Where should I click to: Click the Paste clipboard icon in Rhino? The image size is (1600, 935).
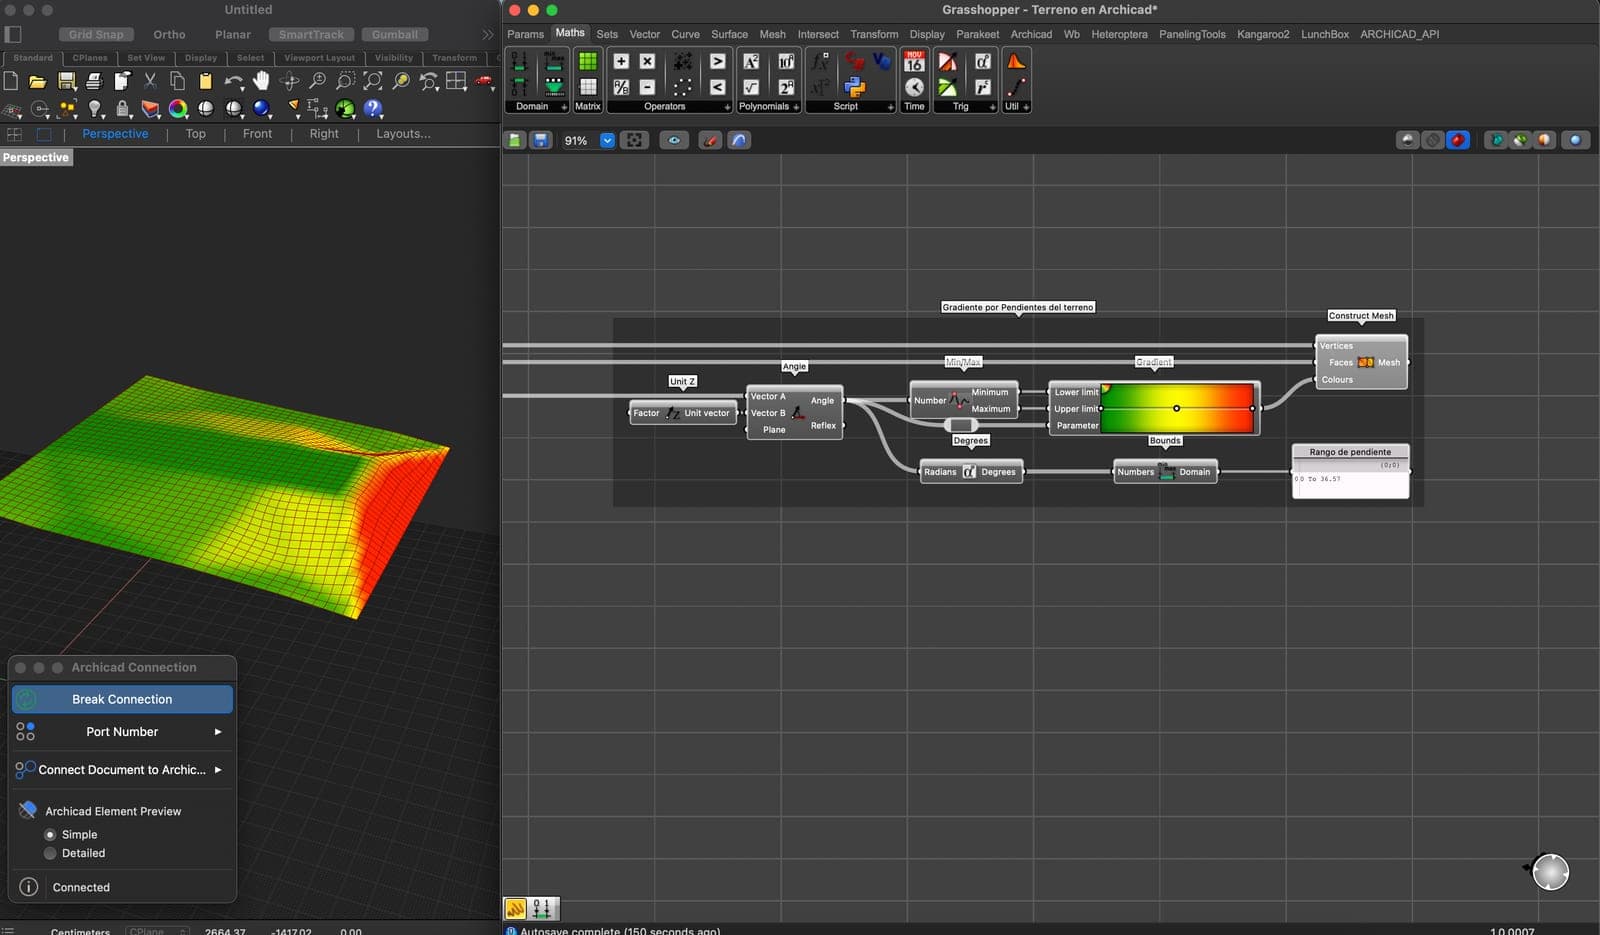205,81
